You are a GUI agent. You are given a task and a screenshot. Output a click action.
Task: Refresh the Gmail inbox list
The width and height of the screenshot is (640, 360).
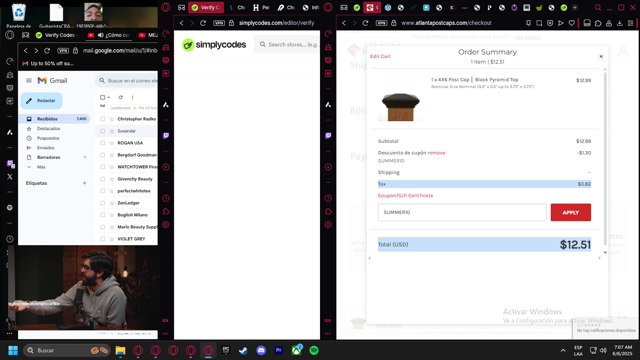click(120, 98)
